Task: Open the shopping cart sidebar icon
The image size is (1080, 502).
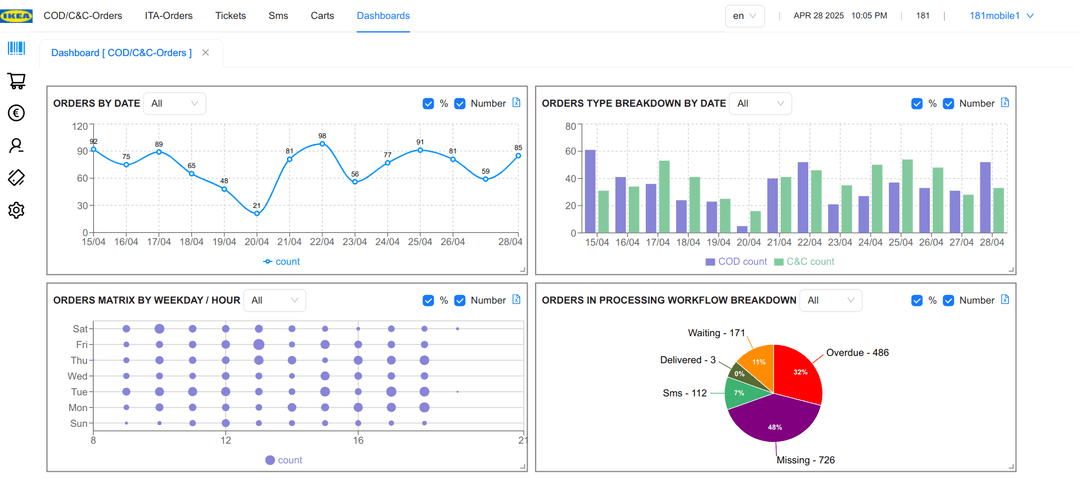Action: 17,81
